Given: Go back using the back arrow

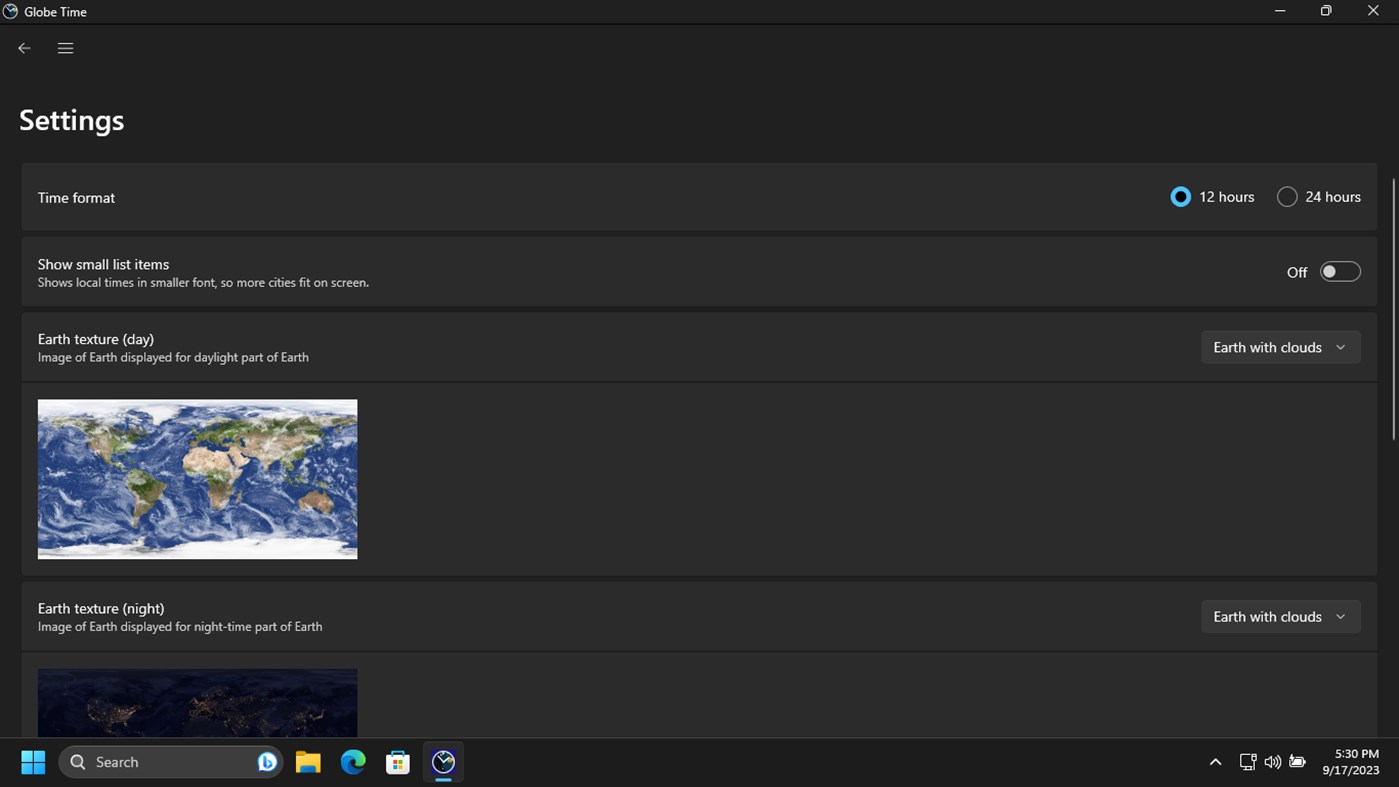Looking at the screenshot, I should click(24, 48).
